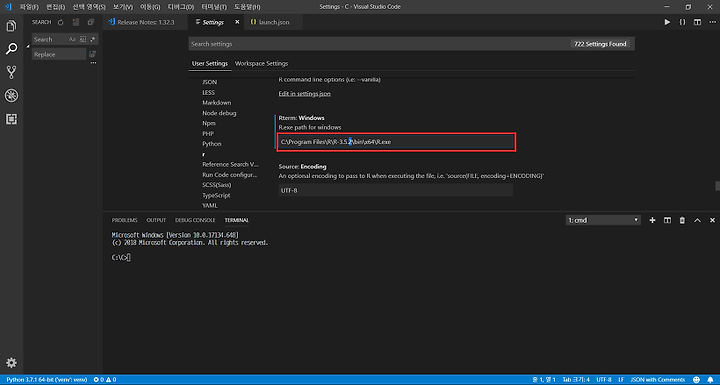
Task: Open the Manage gear menu
Action: [x=11, y=362]
